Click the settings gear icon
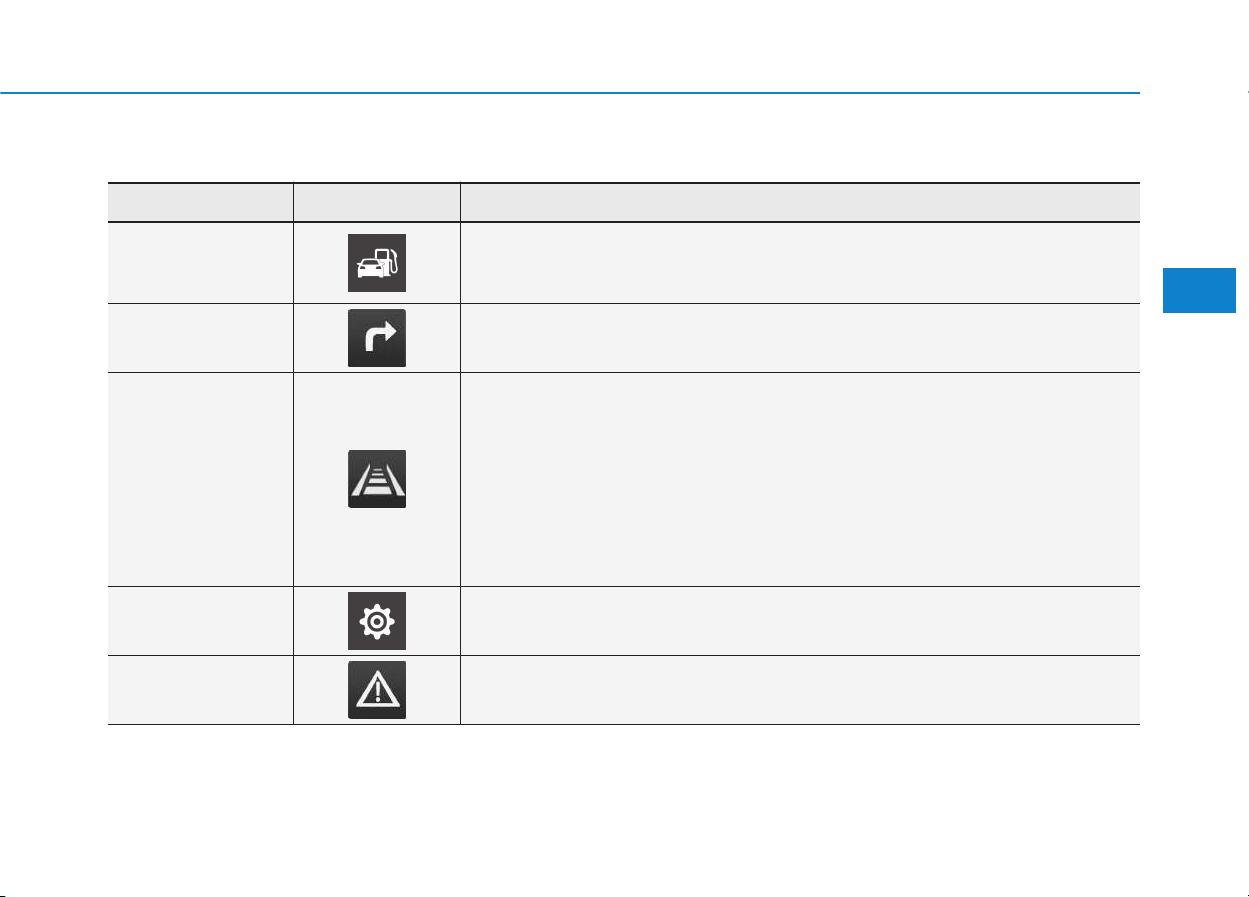The width and height of the screenshot is (1249, 897). pyautogui.click(x=377, y=621)
